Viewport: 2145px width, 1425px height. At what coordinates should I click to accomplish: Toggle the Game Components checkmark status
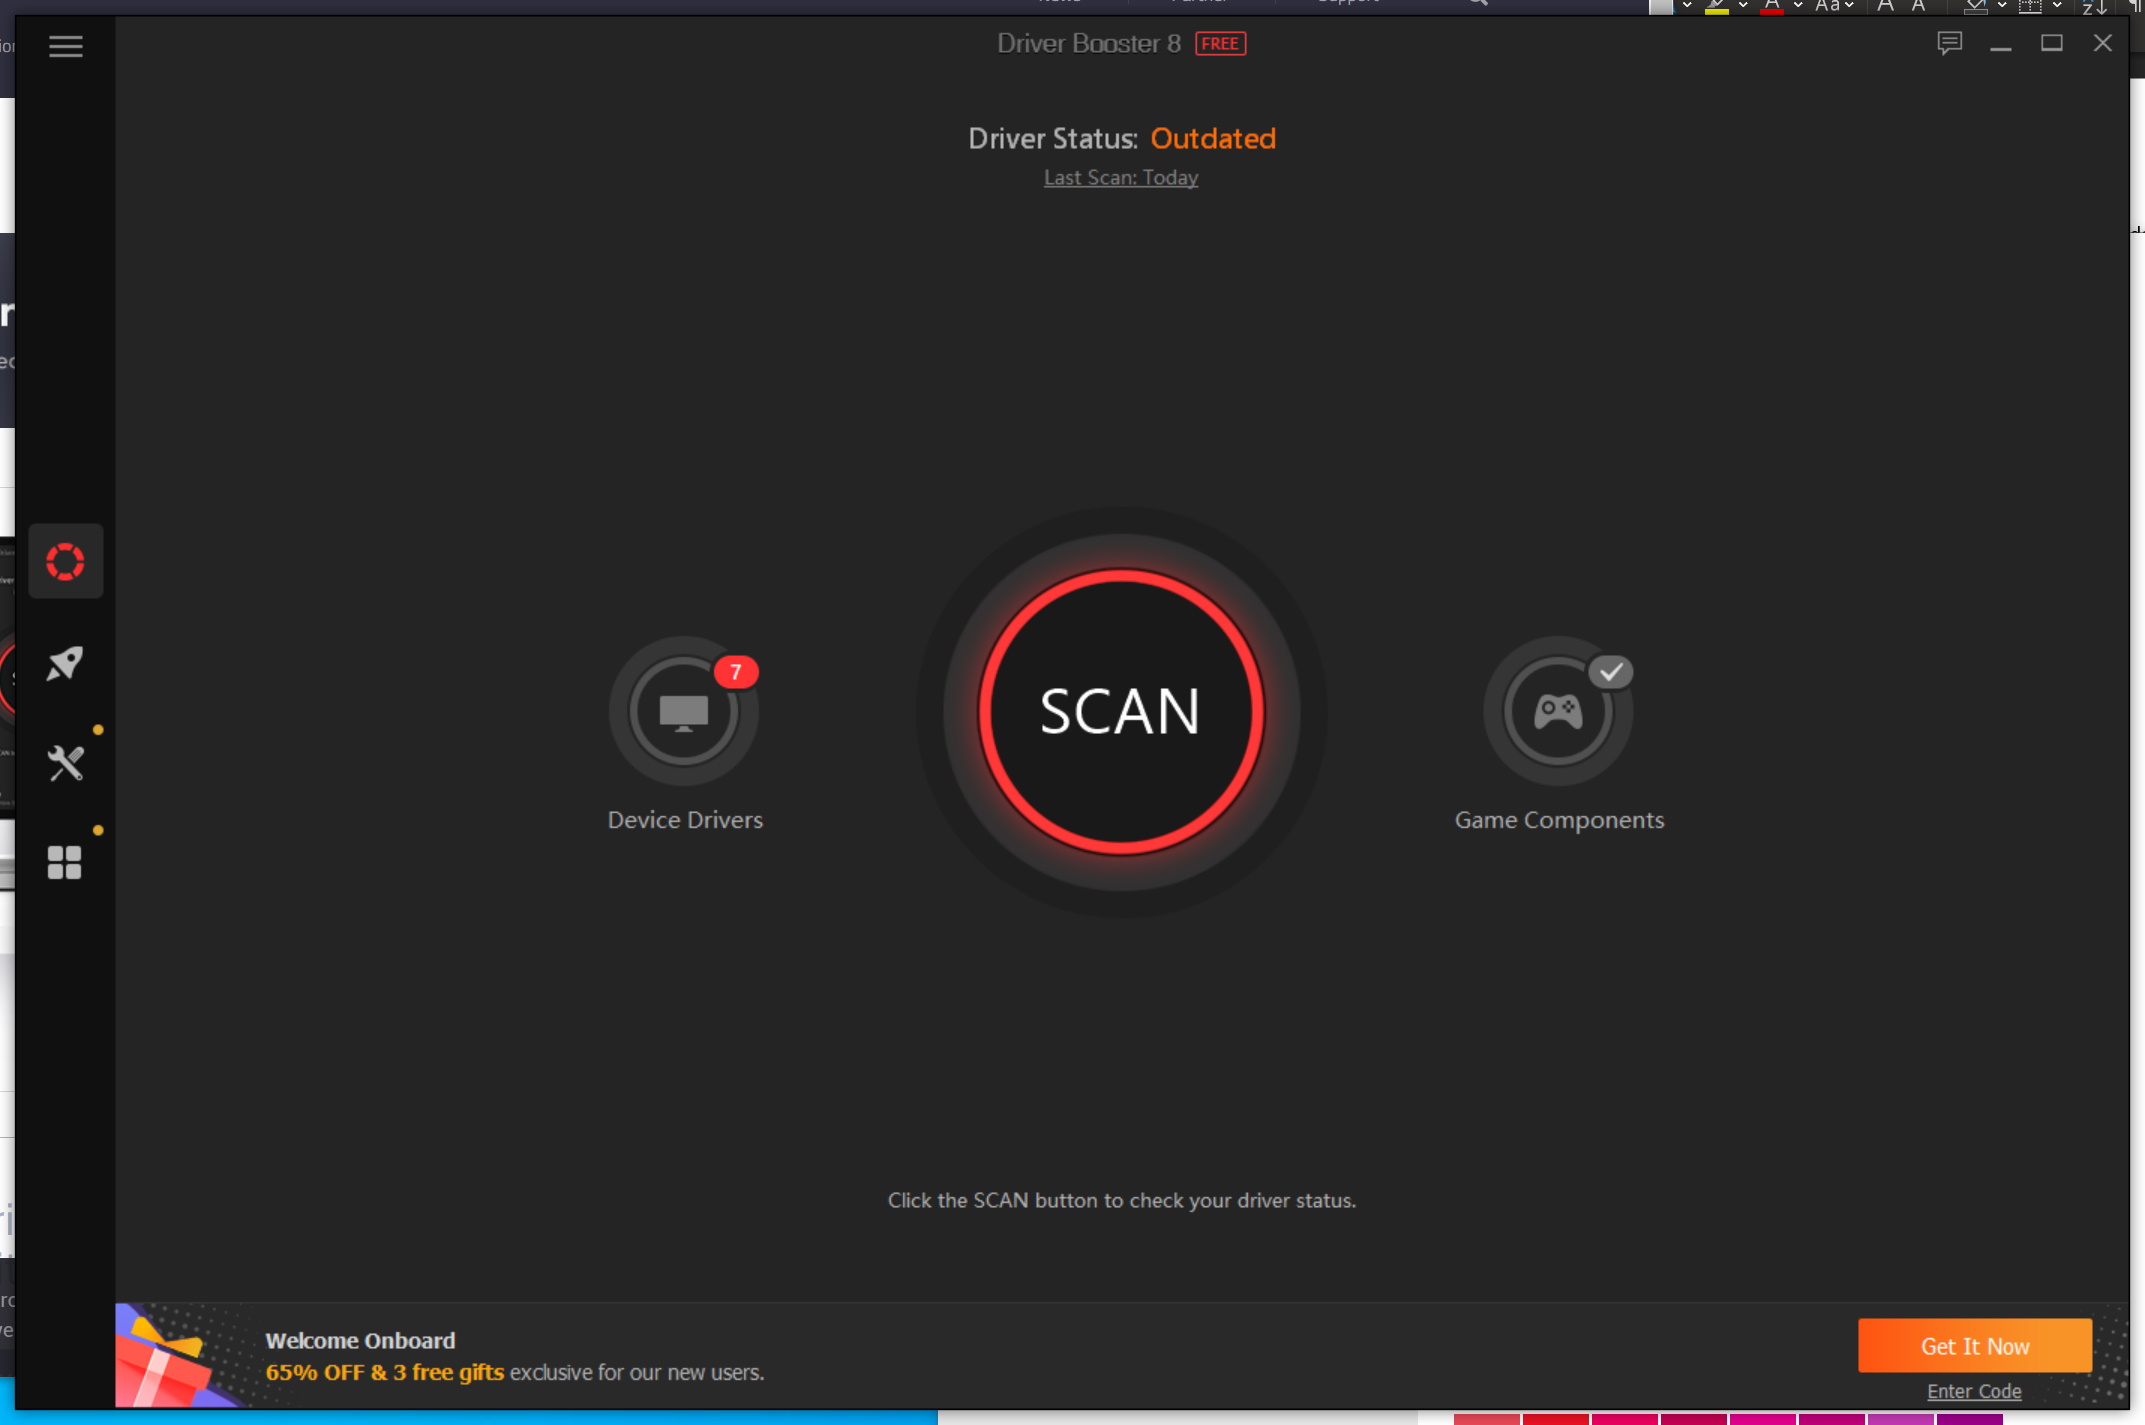pos(1609,671)
